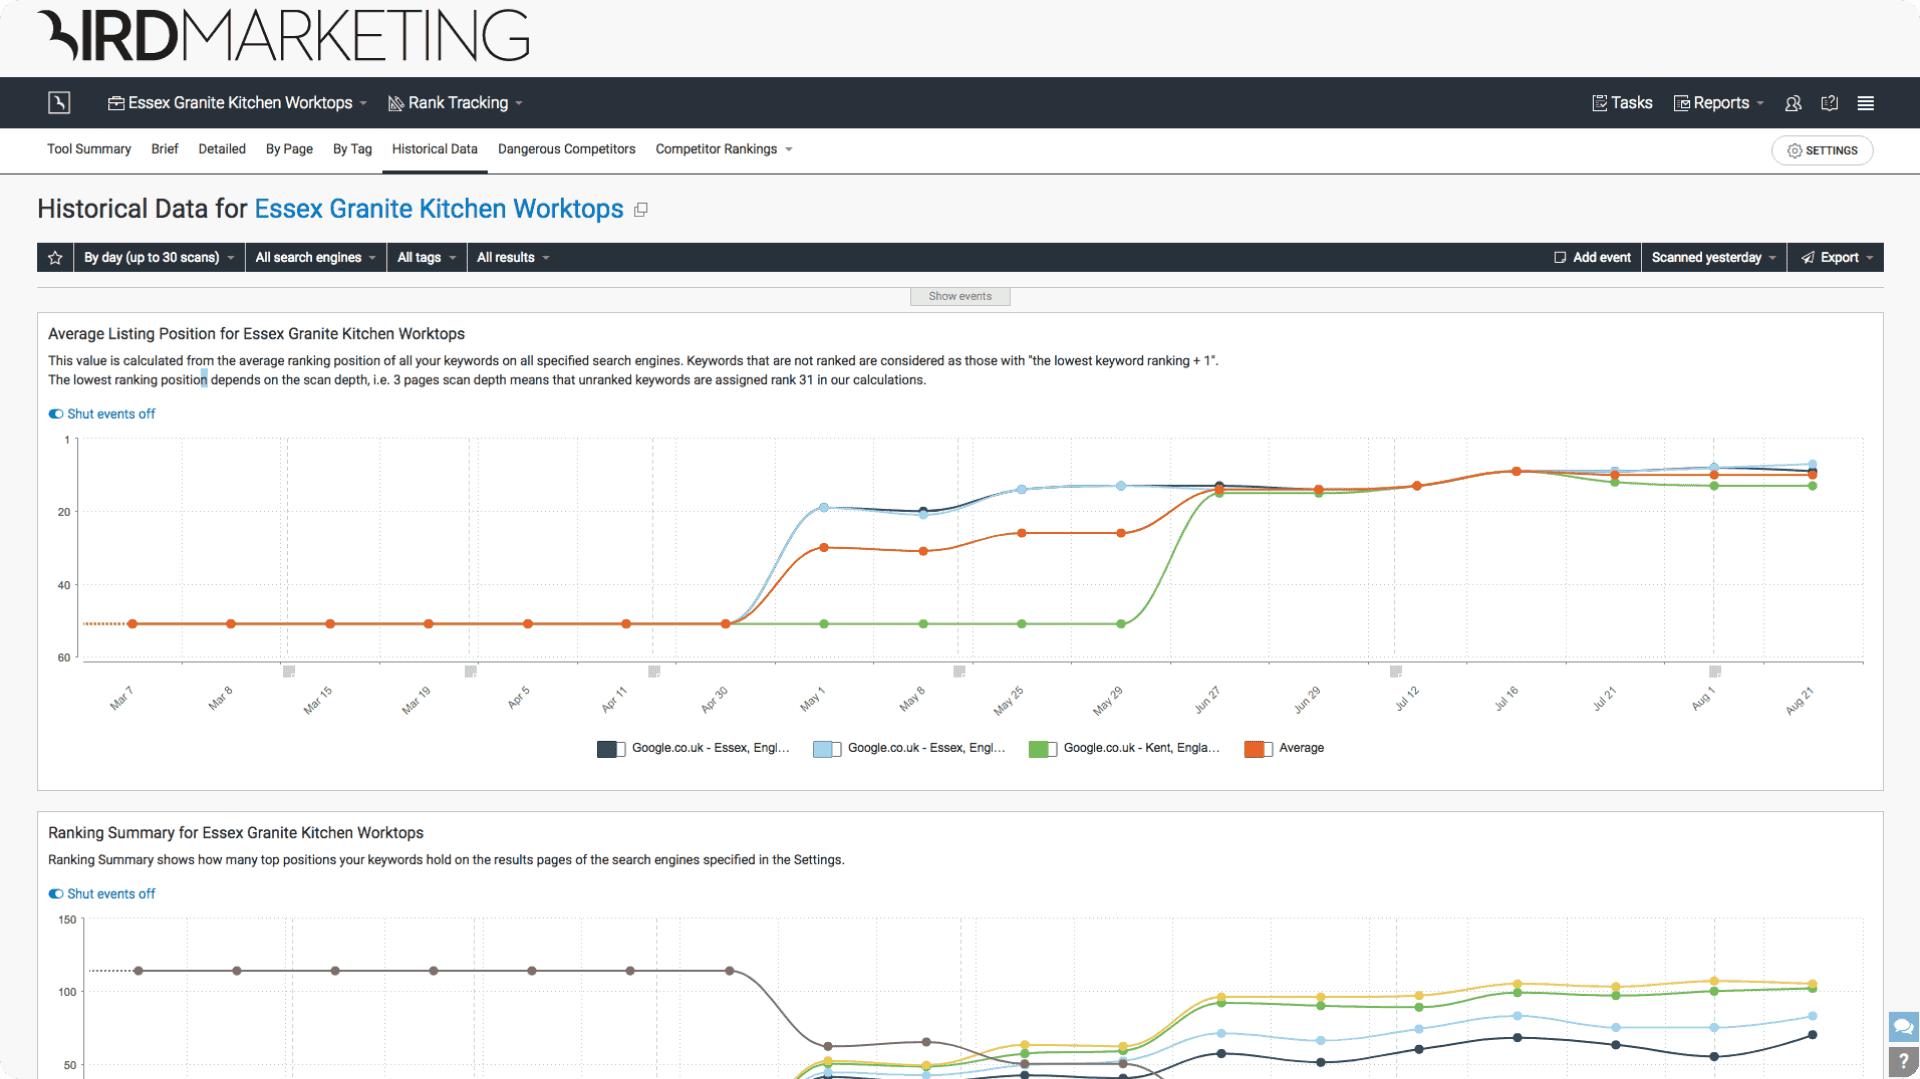Open the SETTINGS button
The image size is (1920, 1079).
point(1822,150)
